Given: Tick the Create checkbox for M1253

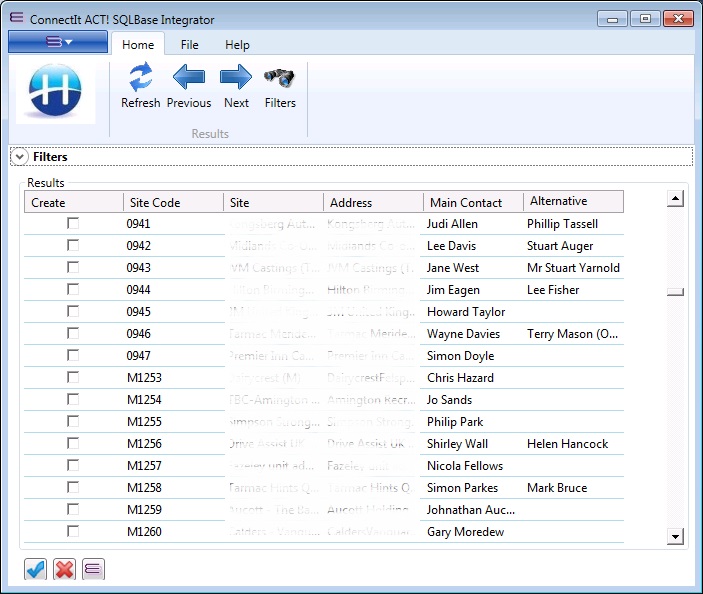Looking at the screenshot, I should coord(73,378).
